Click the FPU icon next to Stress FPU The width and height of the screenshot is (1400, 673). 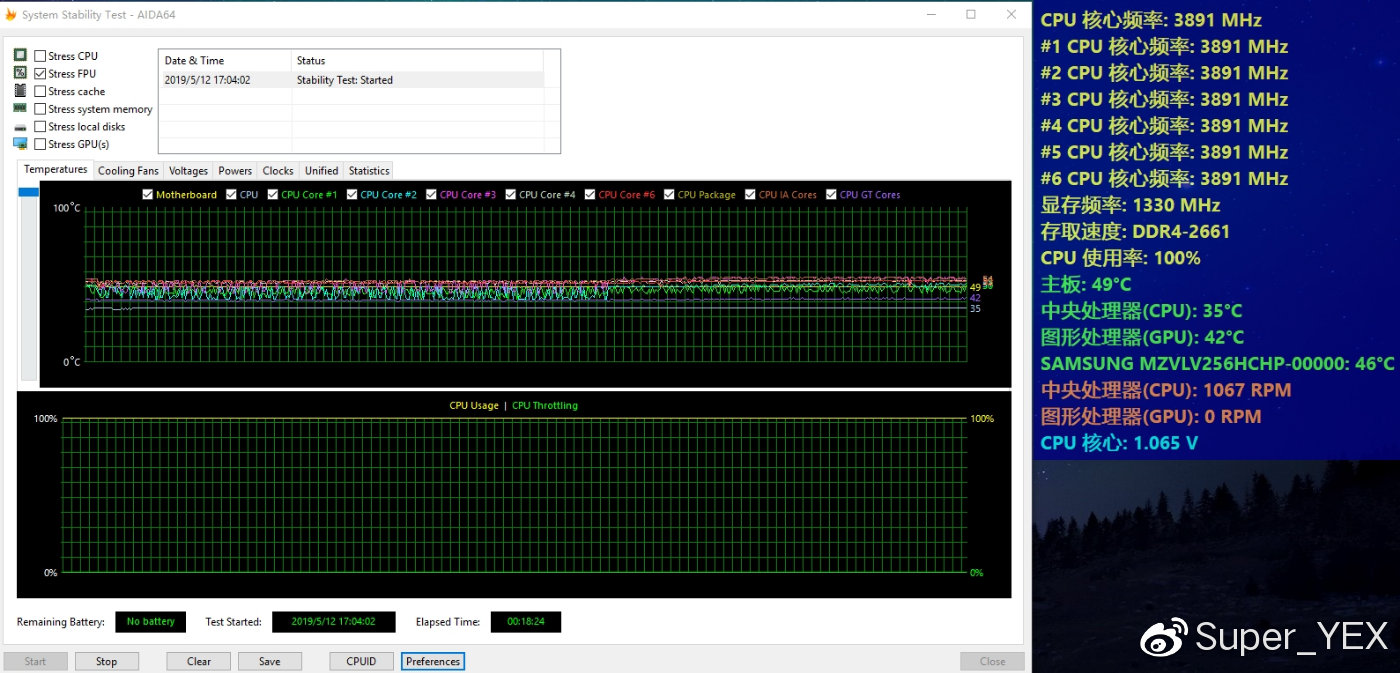20,73
